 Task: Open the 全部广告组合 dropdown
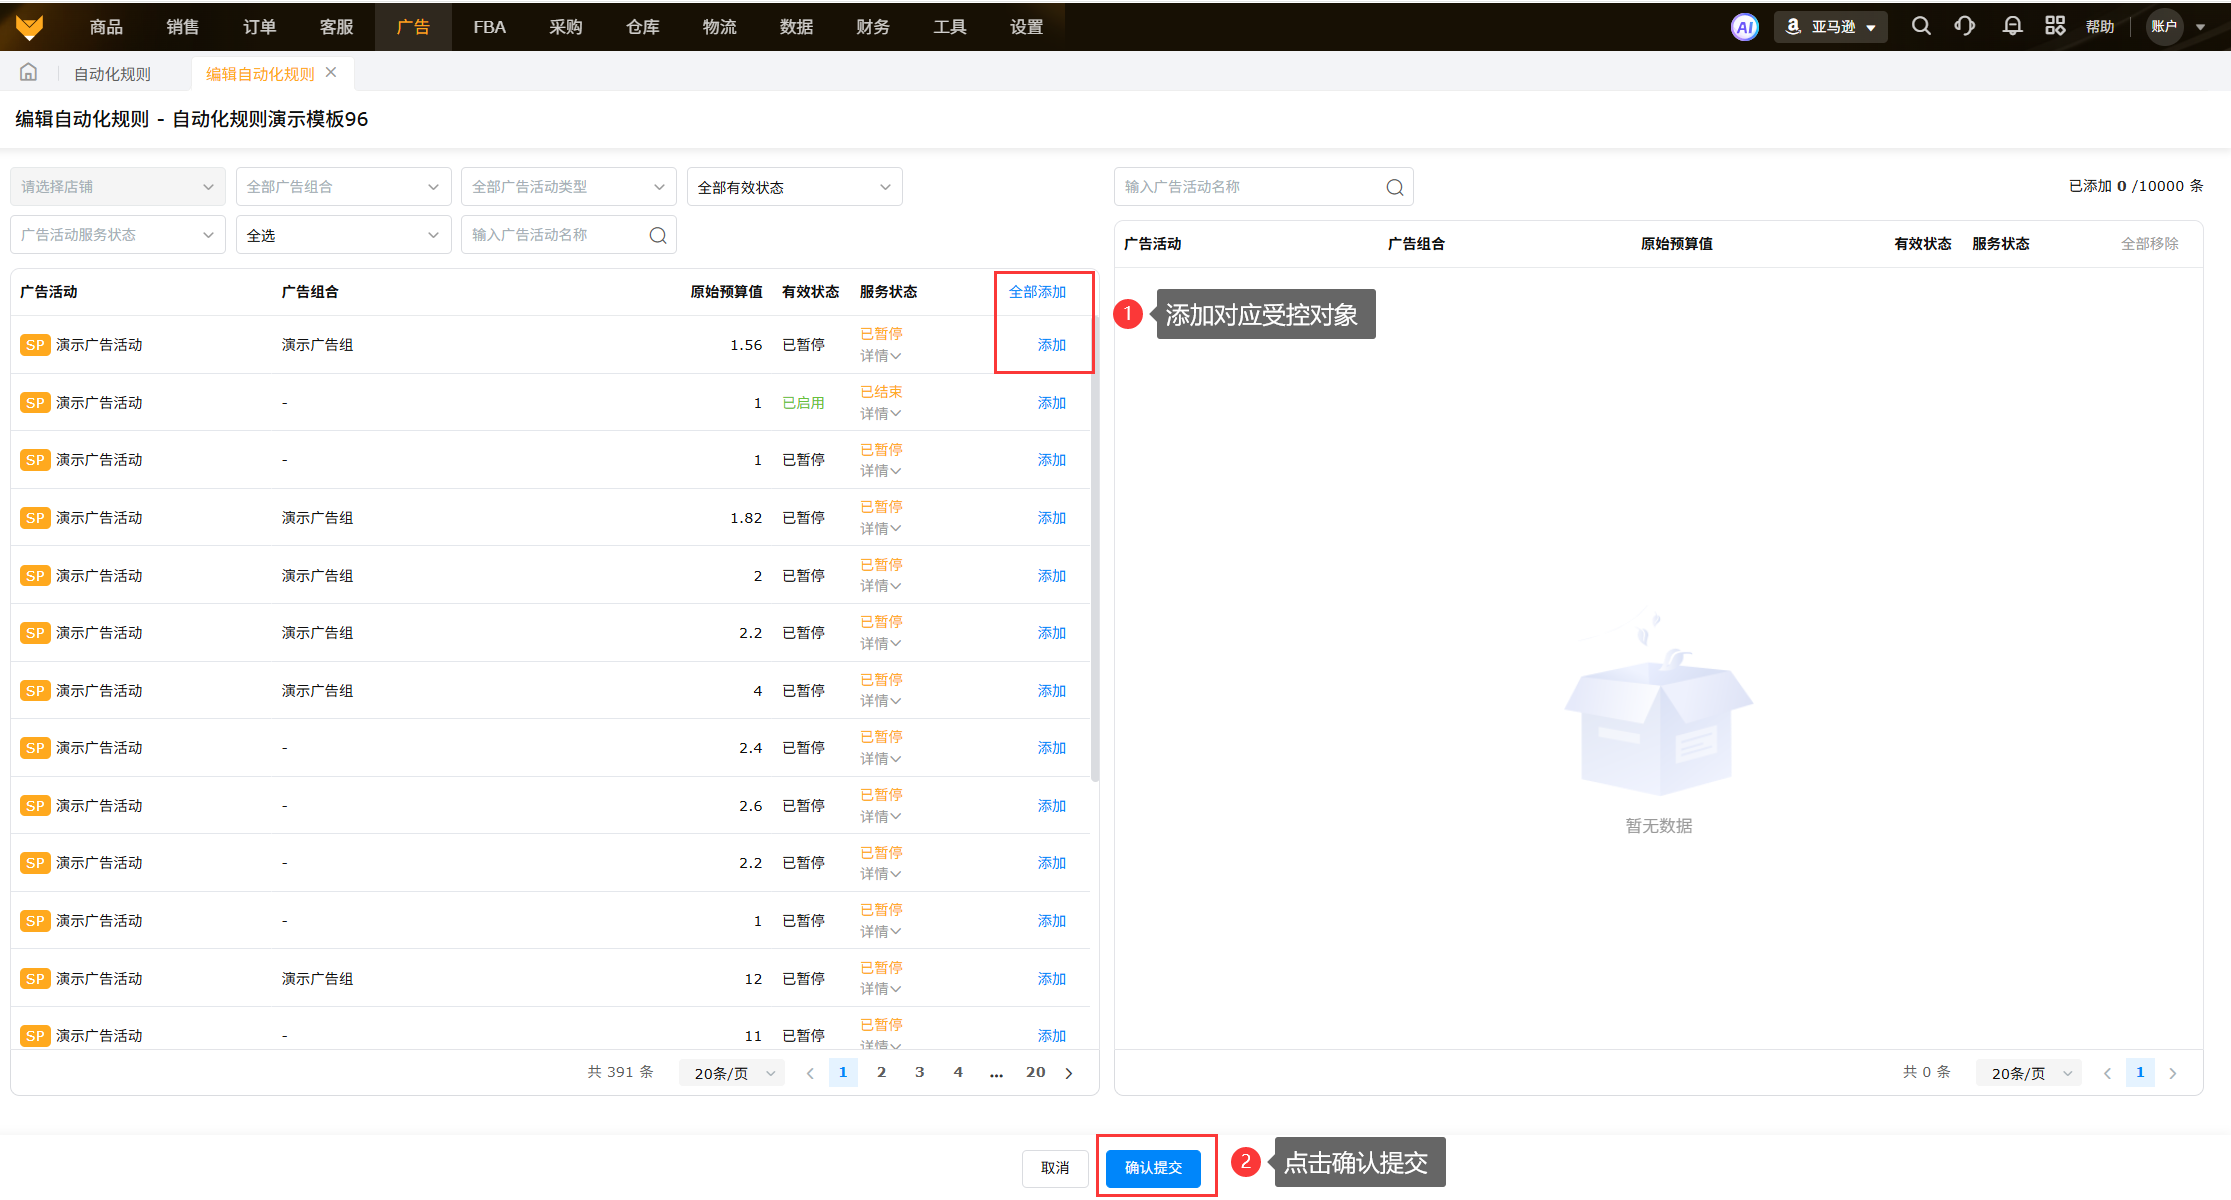click(342, 187)
